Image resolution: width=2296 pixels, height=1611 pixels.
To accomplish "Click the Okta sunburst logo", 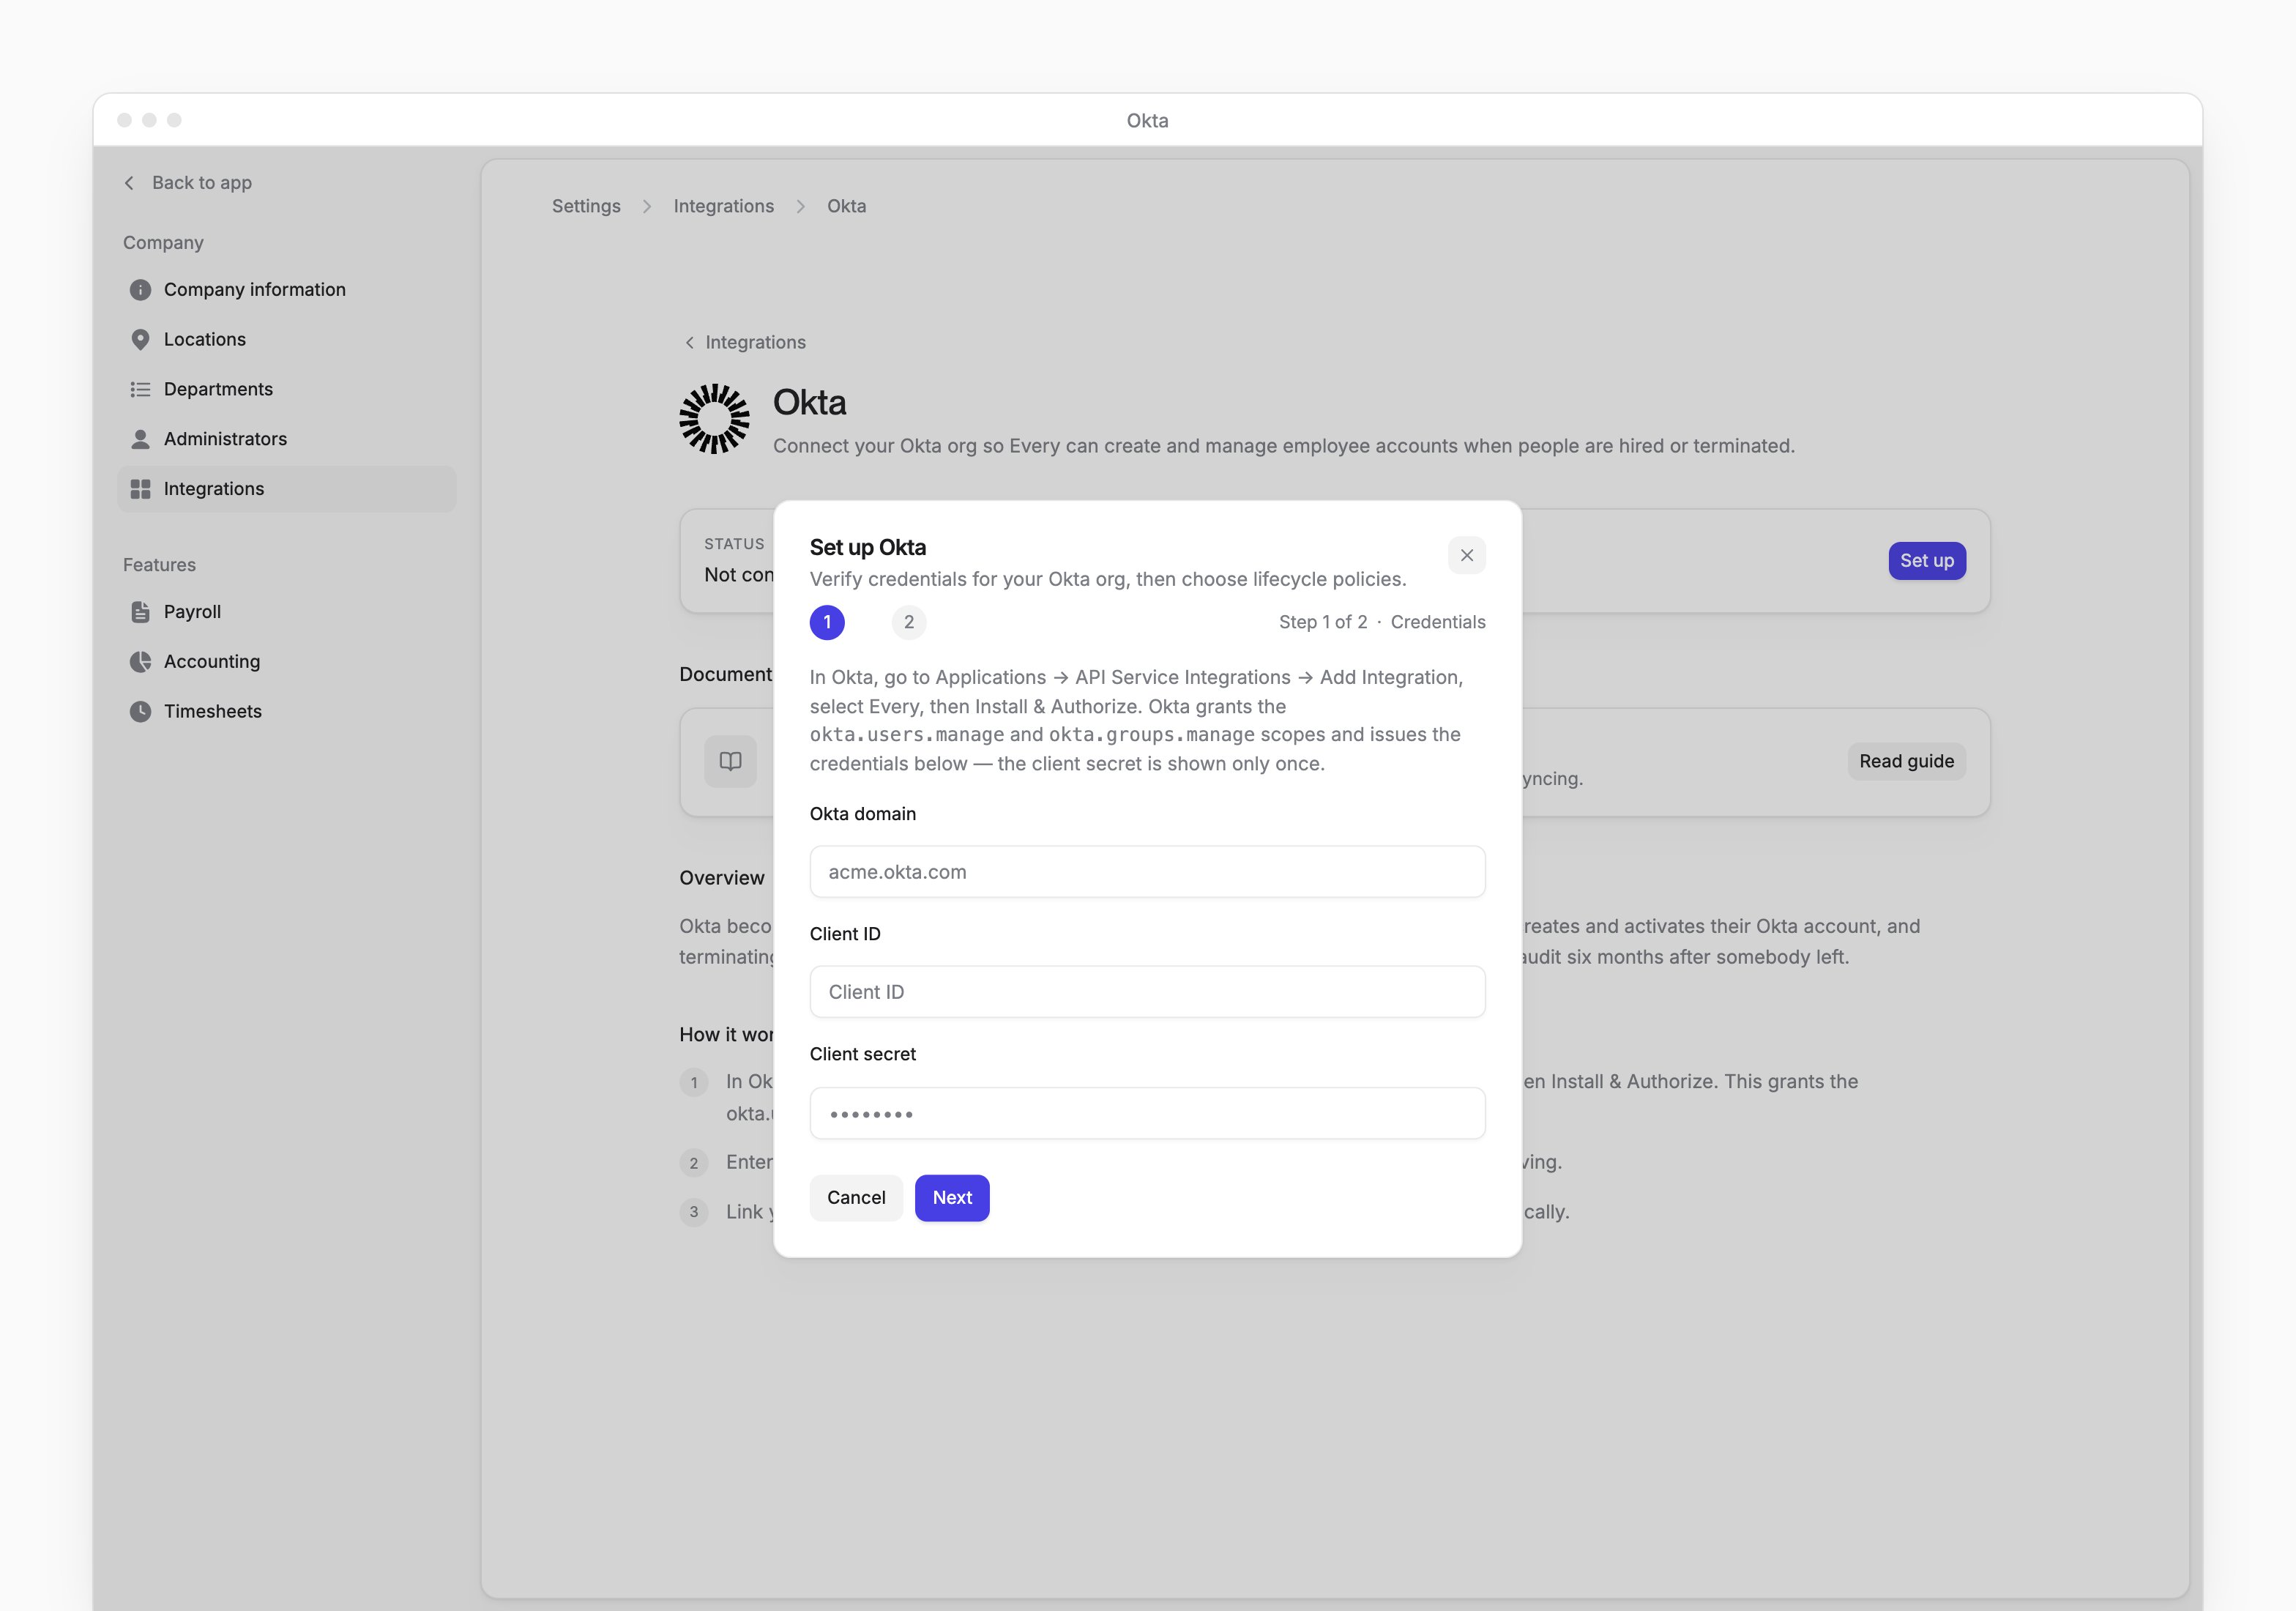I will click(714, 418).
